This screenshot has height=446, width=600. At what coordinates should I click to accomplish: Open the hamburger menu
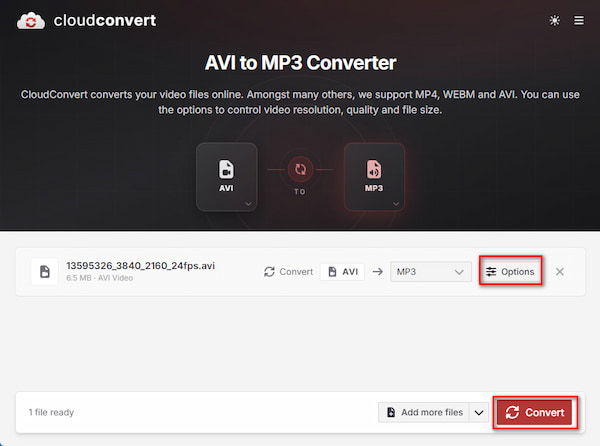coord(579,20)
